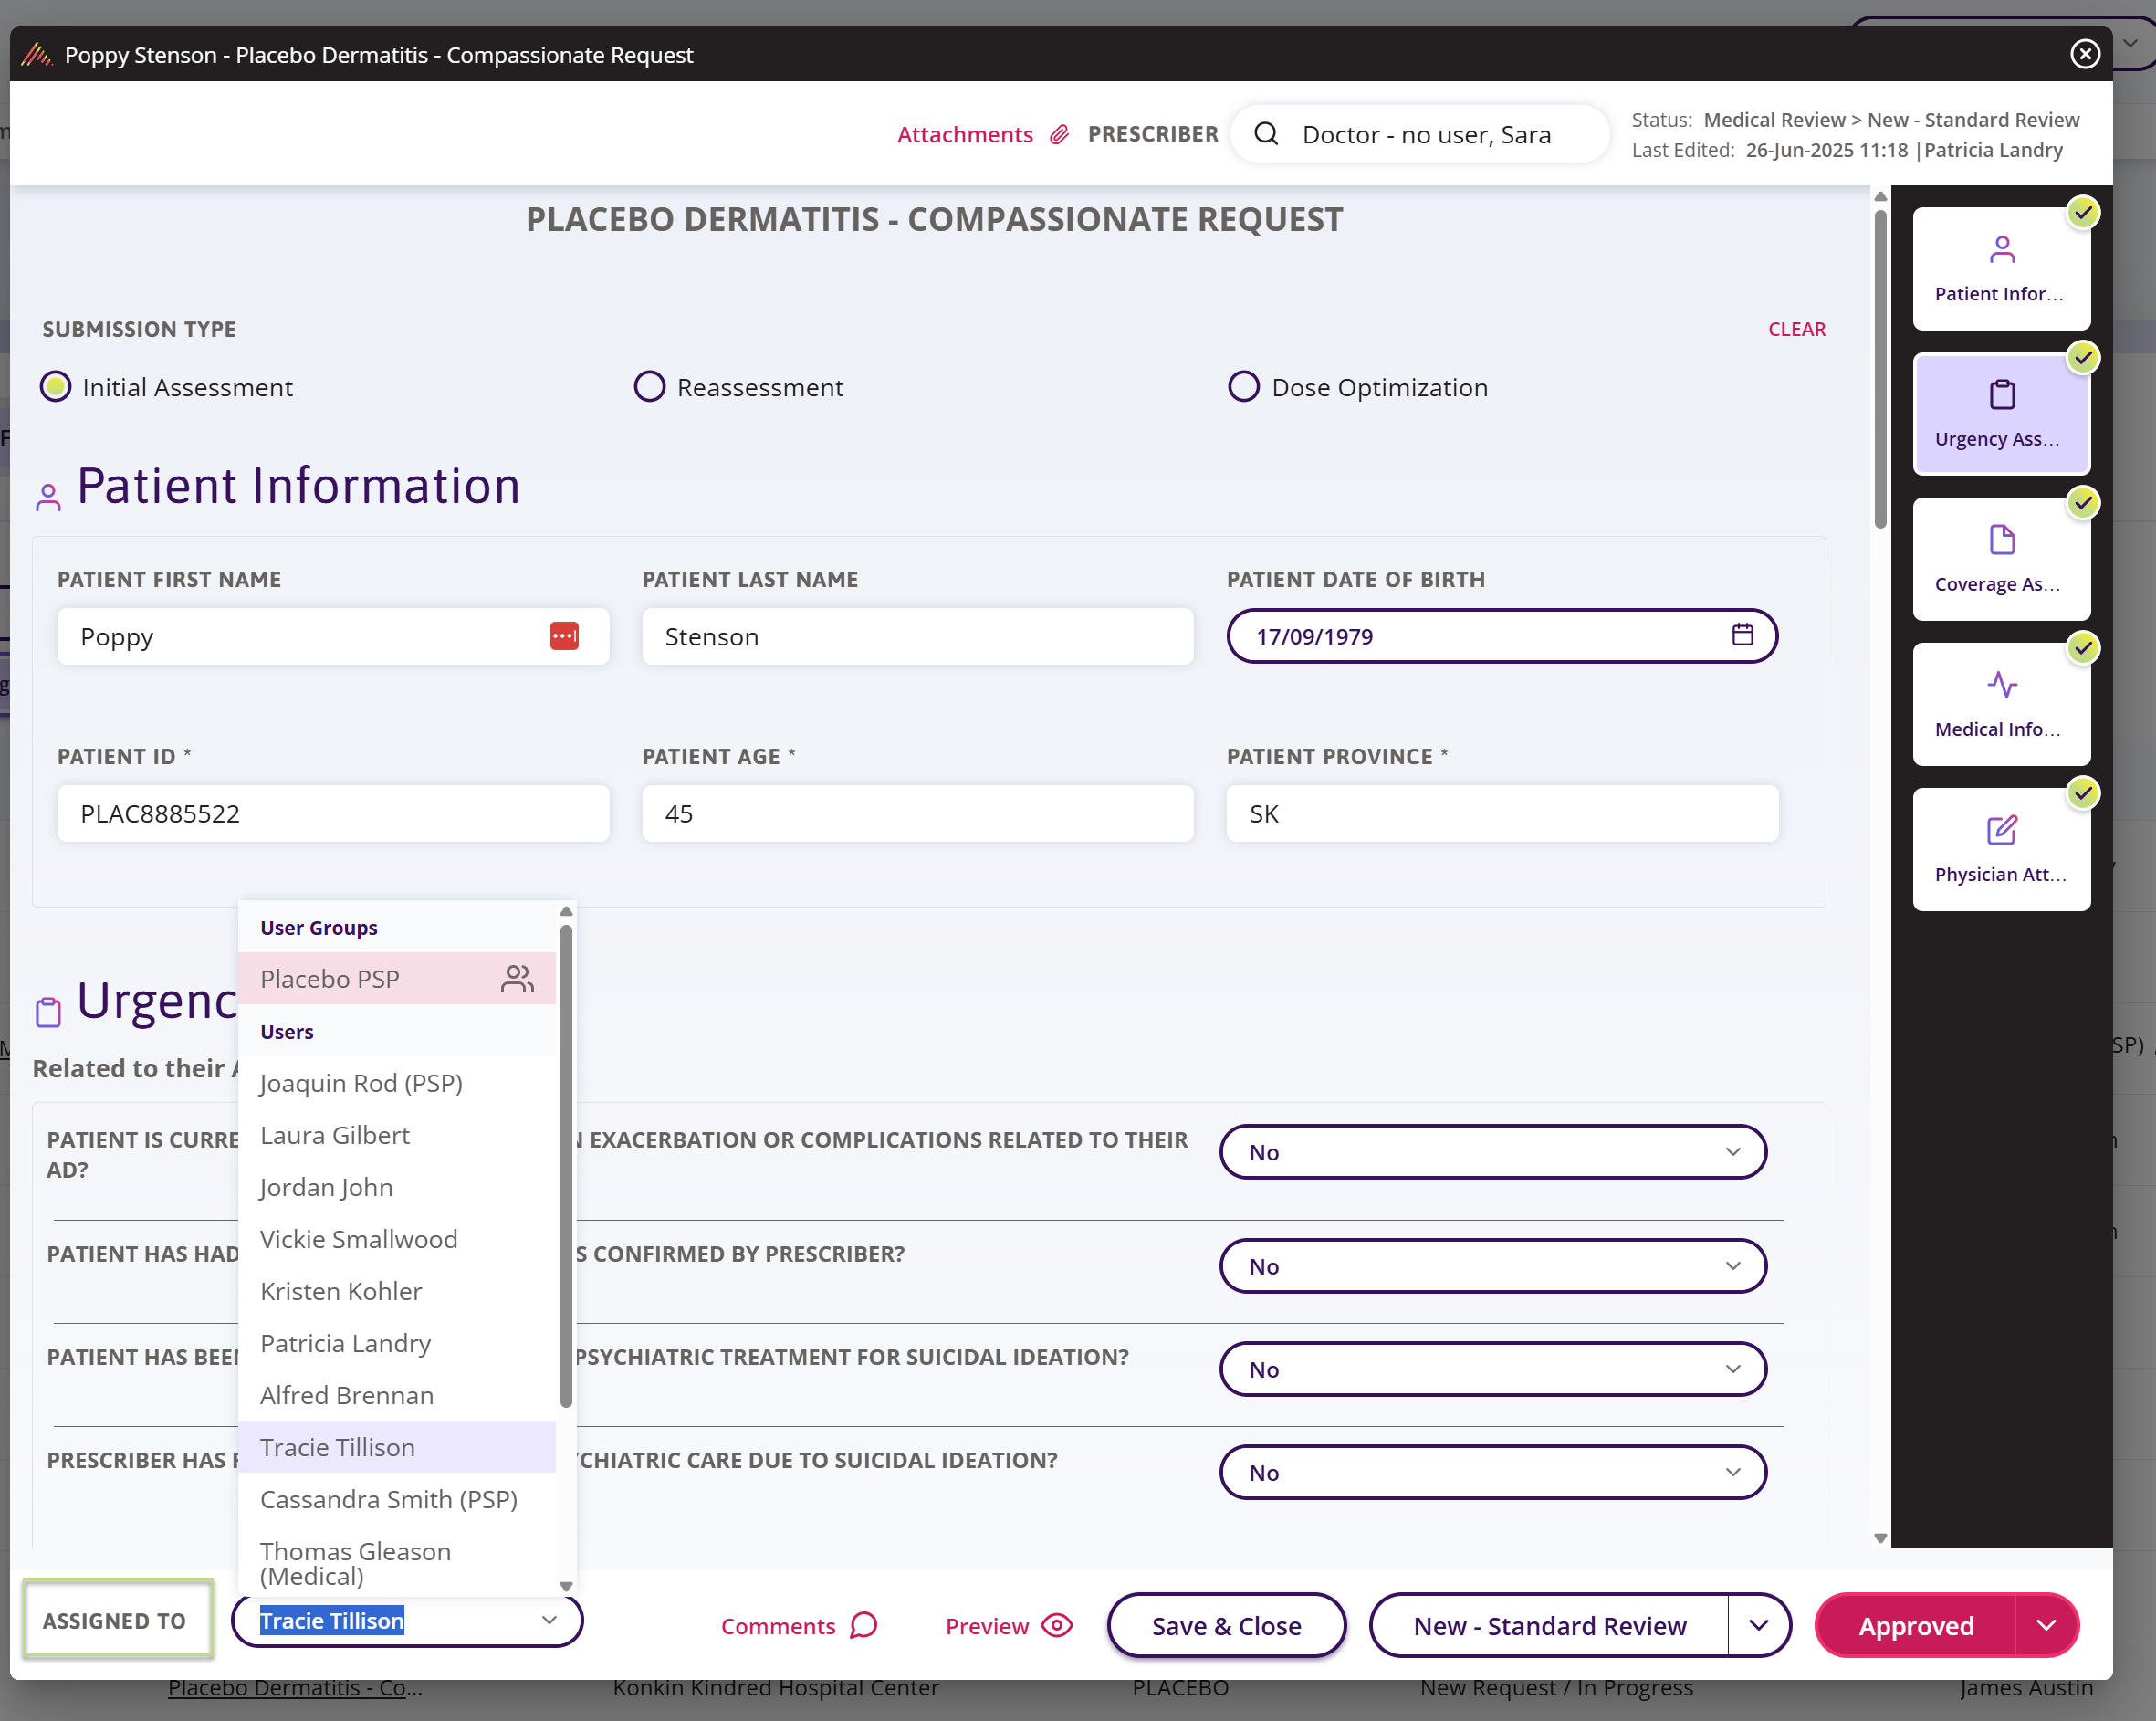Click the CLEAR link for submission type
This screenshot has width=2156, height=1721.
(1796, 329)
